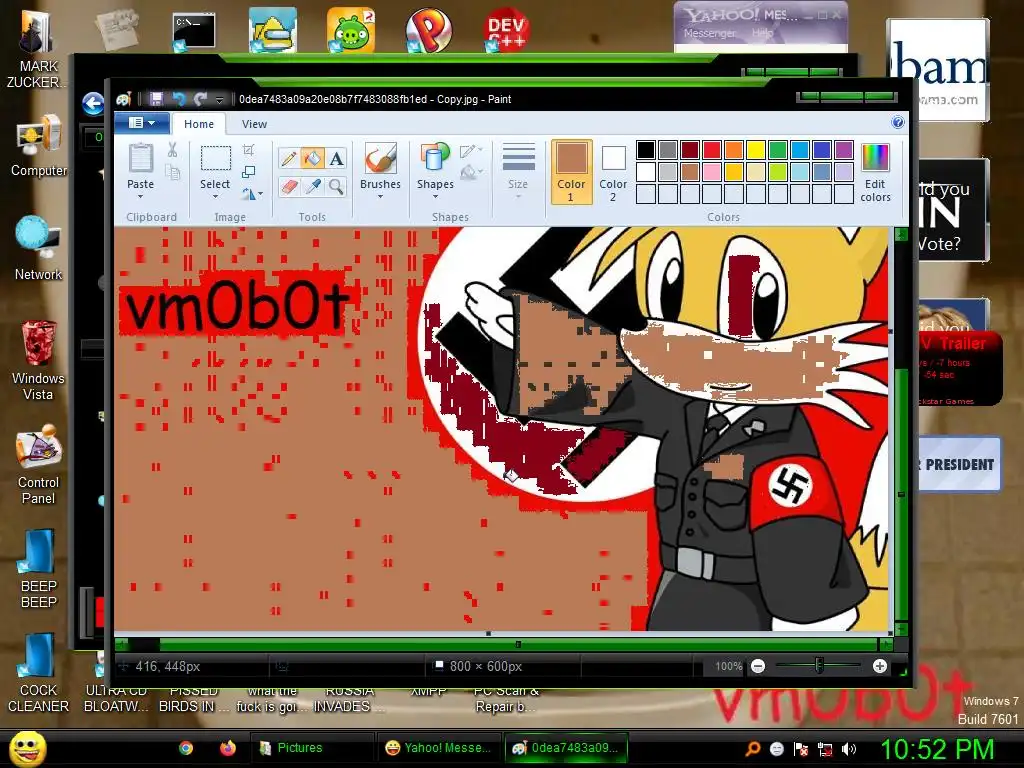Image resolution: width=1024 pixels, height=768 pixels.
Task: Click the back arrow of the window behind Paint
Action: [x=93, y=103]
